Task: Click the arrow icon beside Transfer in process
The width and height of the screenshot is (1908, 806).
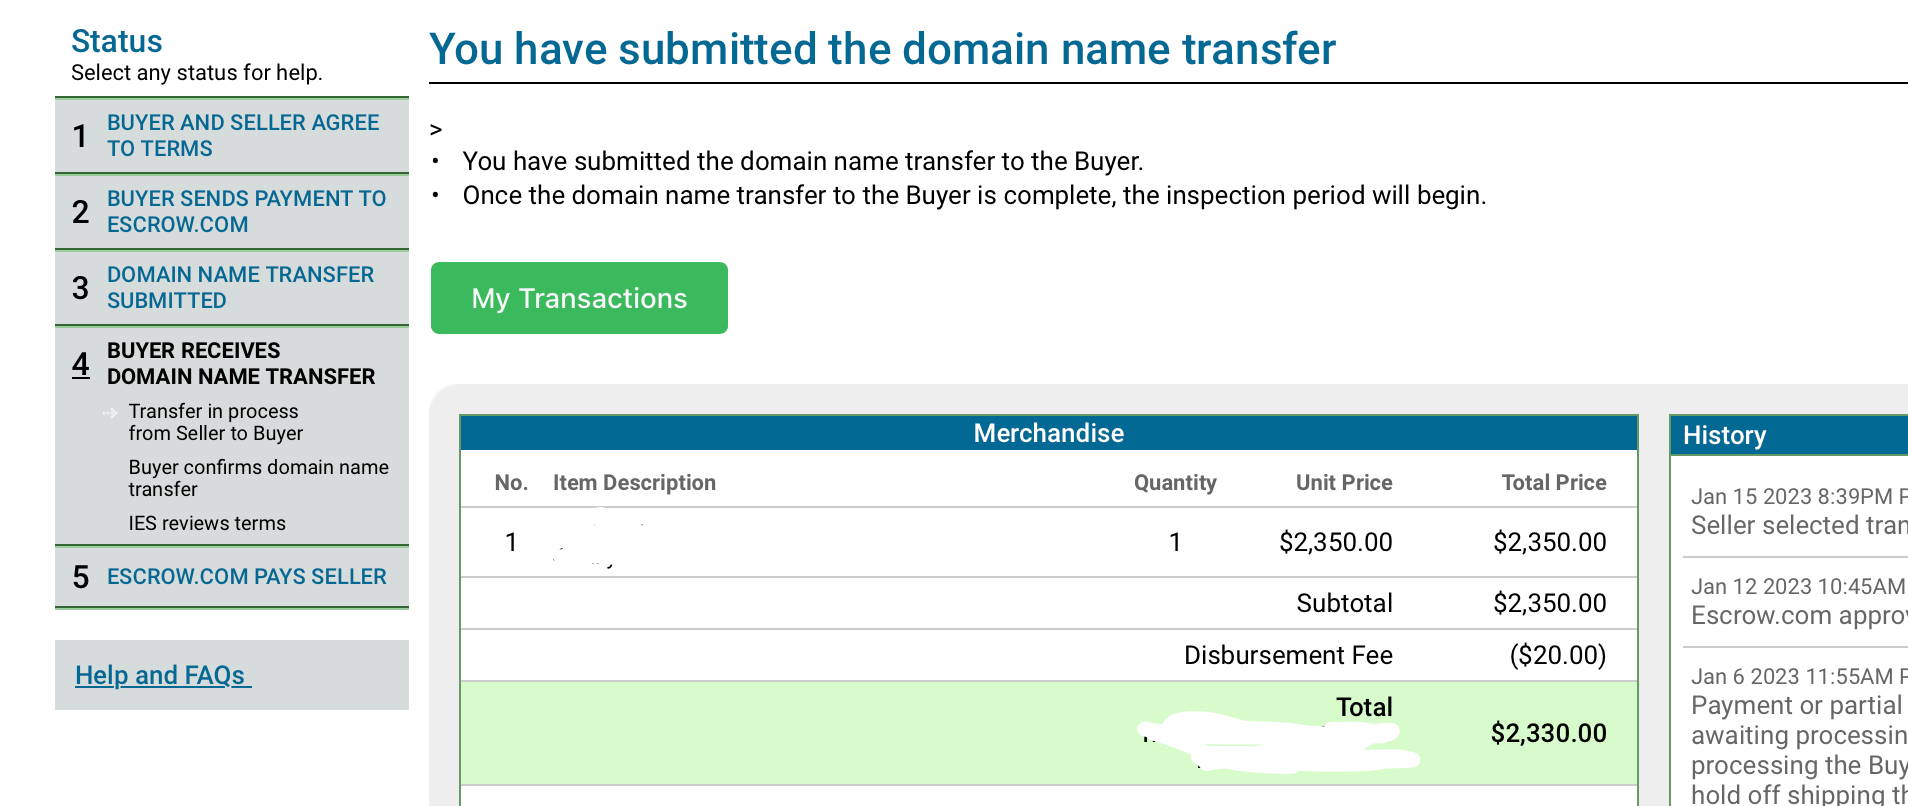Action: pyautogui.click(x=110, y=412)
